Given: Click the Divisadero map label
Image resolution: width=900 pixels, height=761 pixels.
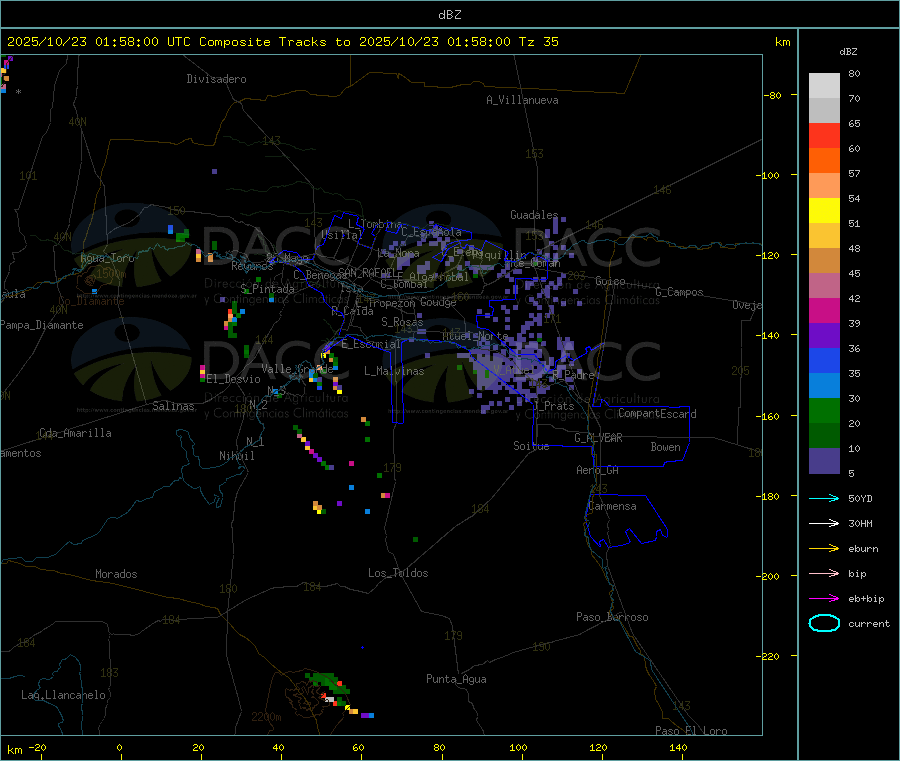Looking at the screenshot, I should [x=216, y=79].
